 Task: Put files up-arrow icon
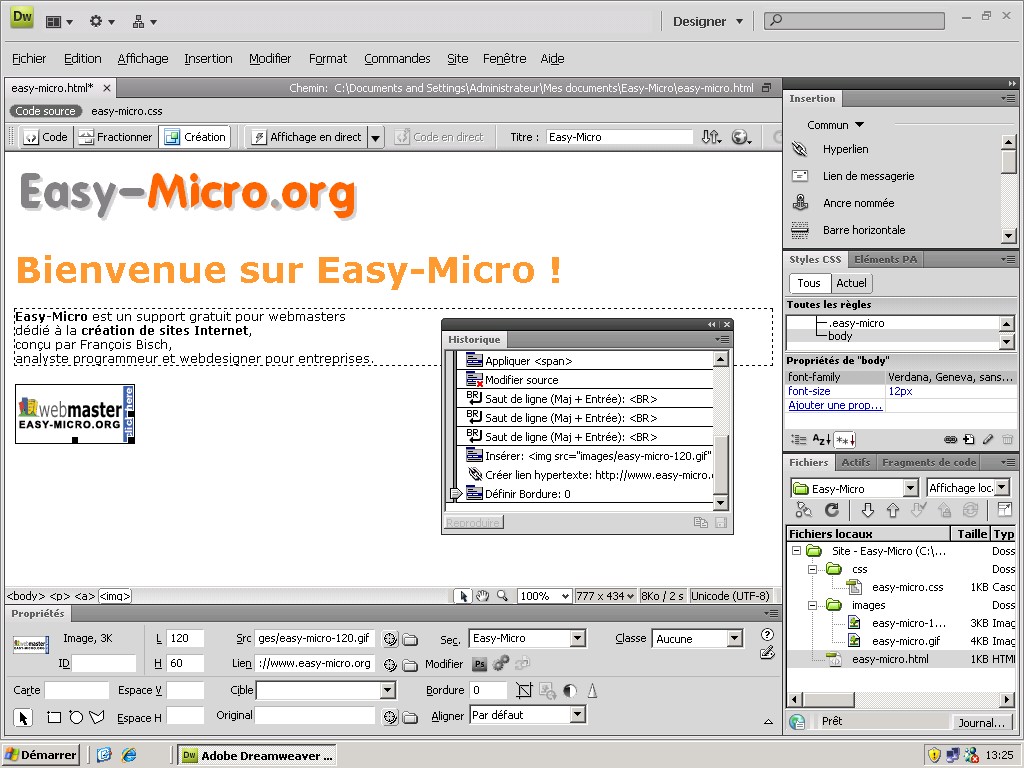(x=893, y=510)
